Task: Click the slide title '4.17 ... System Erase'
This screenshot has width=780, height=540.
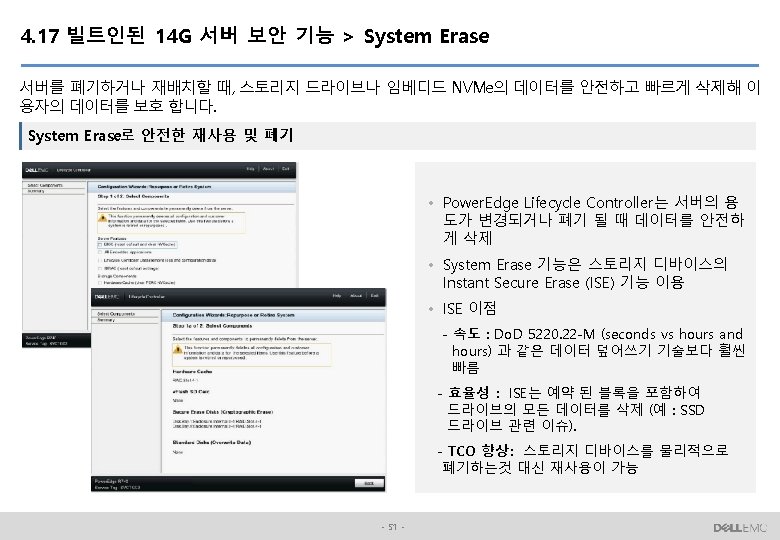Action: tap(255, 36)
